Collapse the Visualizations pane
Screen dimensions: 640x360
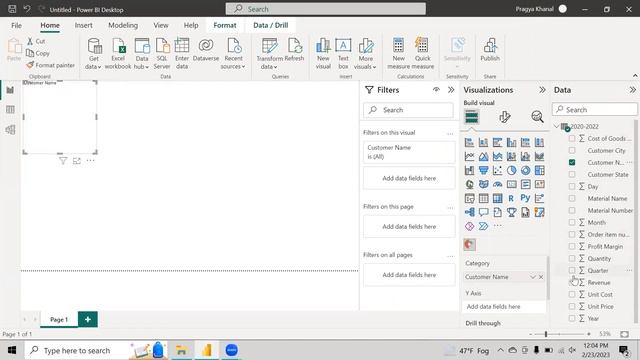542,90
